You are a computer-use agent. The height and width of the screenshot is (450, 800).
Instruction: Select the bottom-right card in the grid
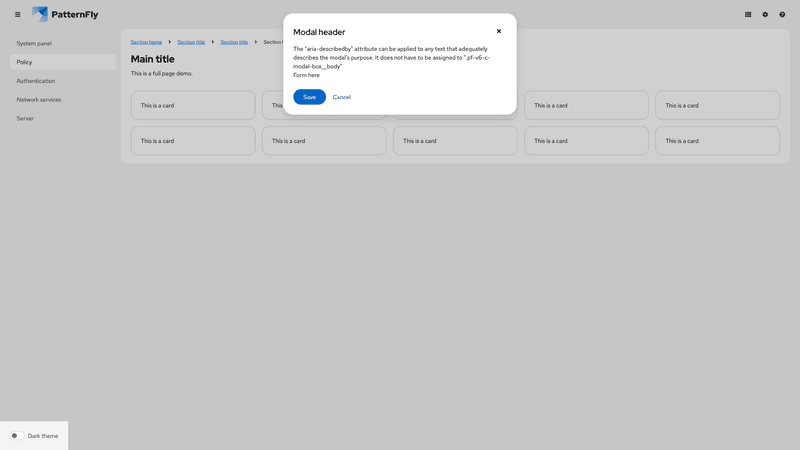(717, 141)
